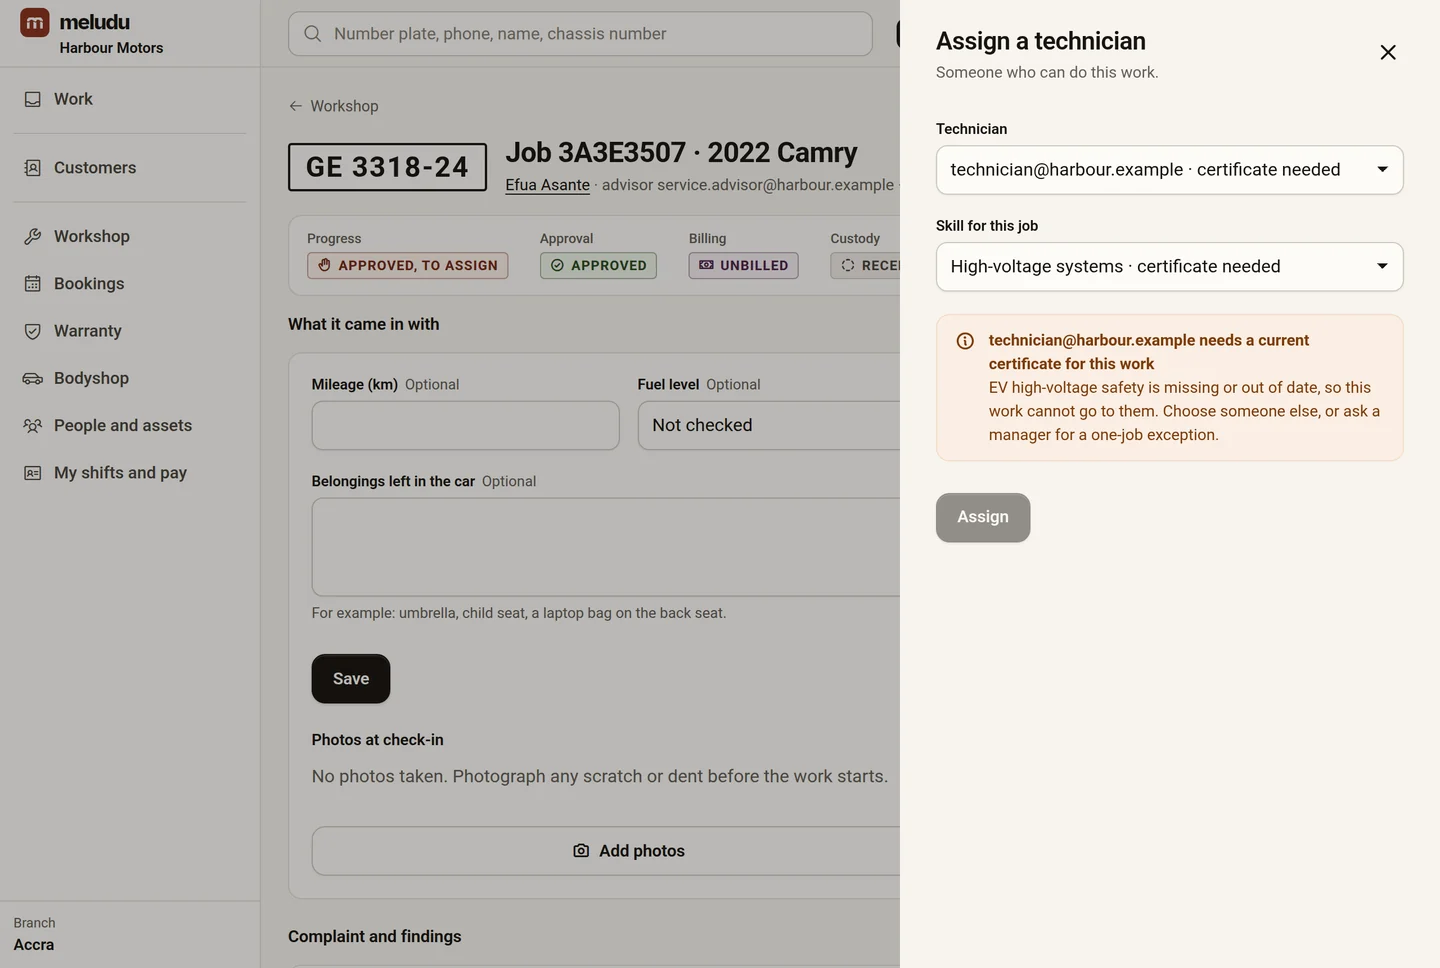
Task: Go to Customers in the sidebar
Action: [x=130, y=168]
